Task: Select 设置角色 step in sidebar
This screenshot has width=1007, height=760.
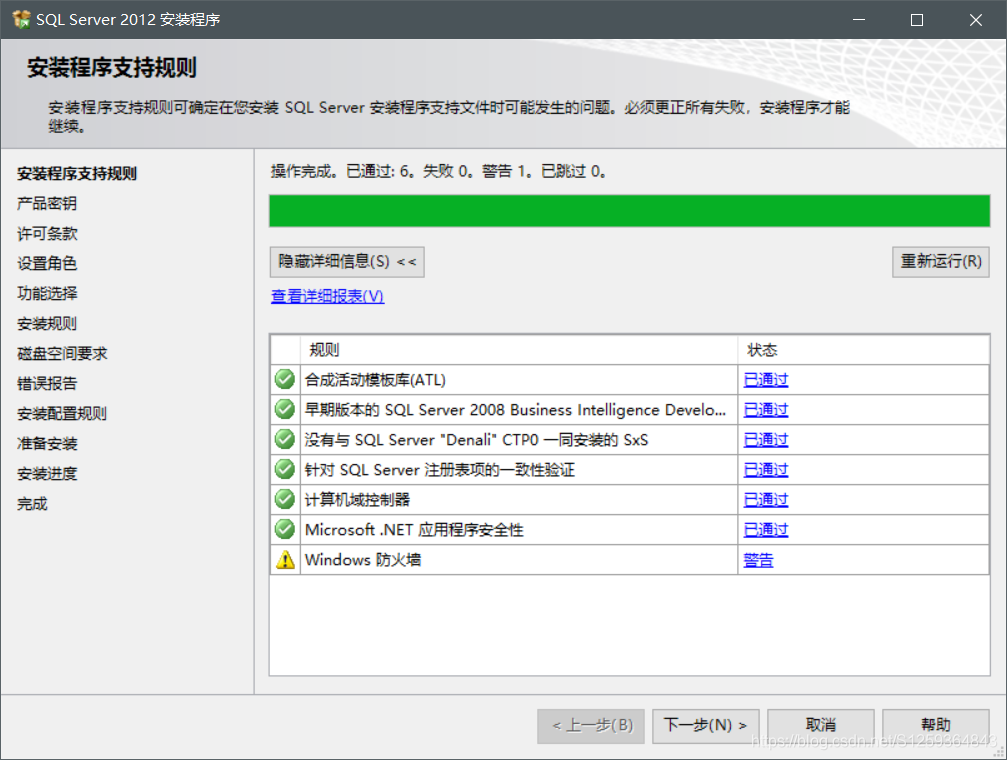Action: (47, 263)
